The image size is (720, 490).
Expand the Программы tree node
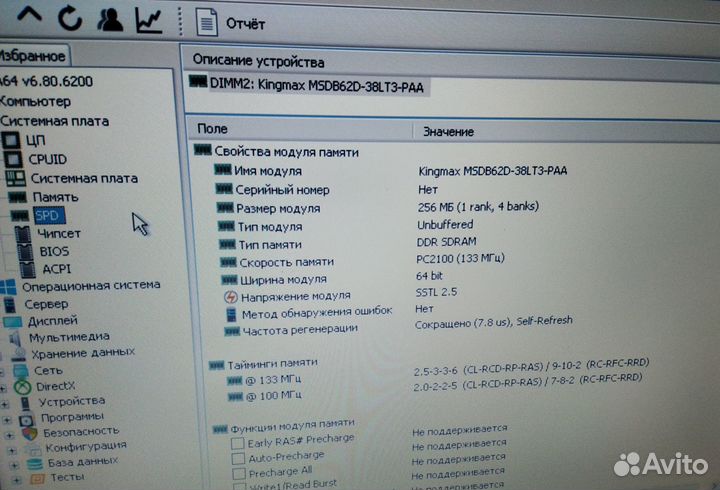coord(7,420)
